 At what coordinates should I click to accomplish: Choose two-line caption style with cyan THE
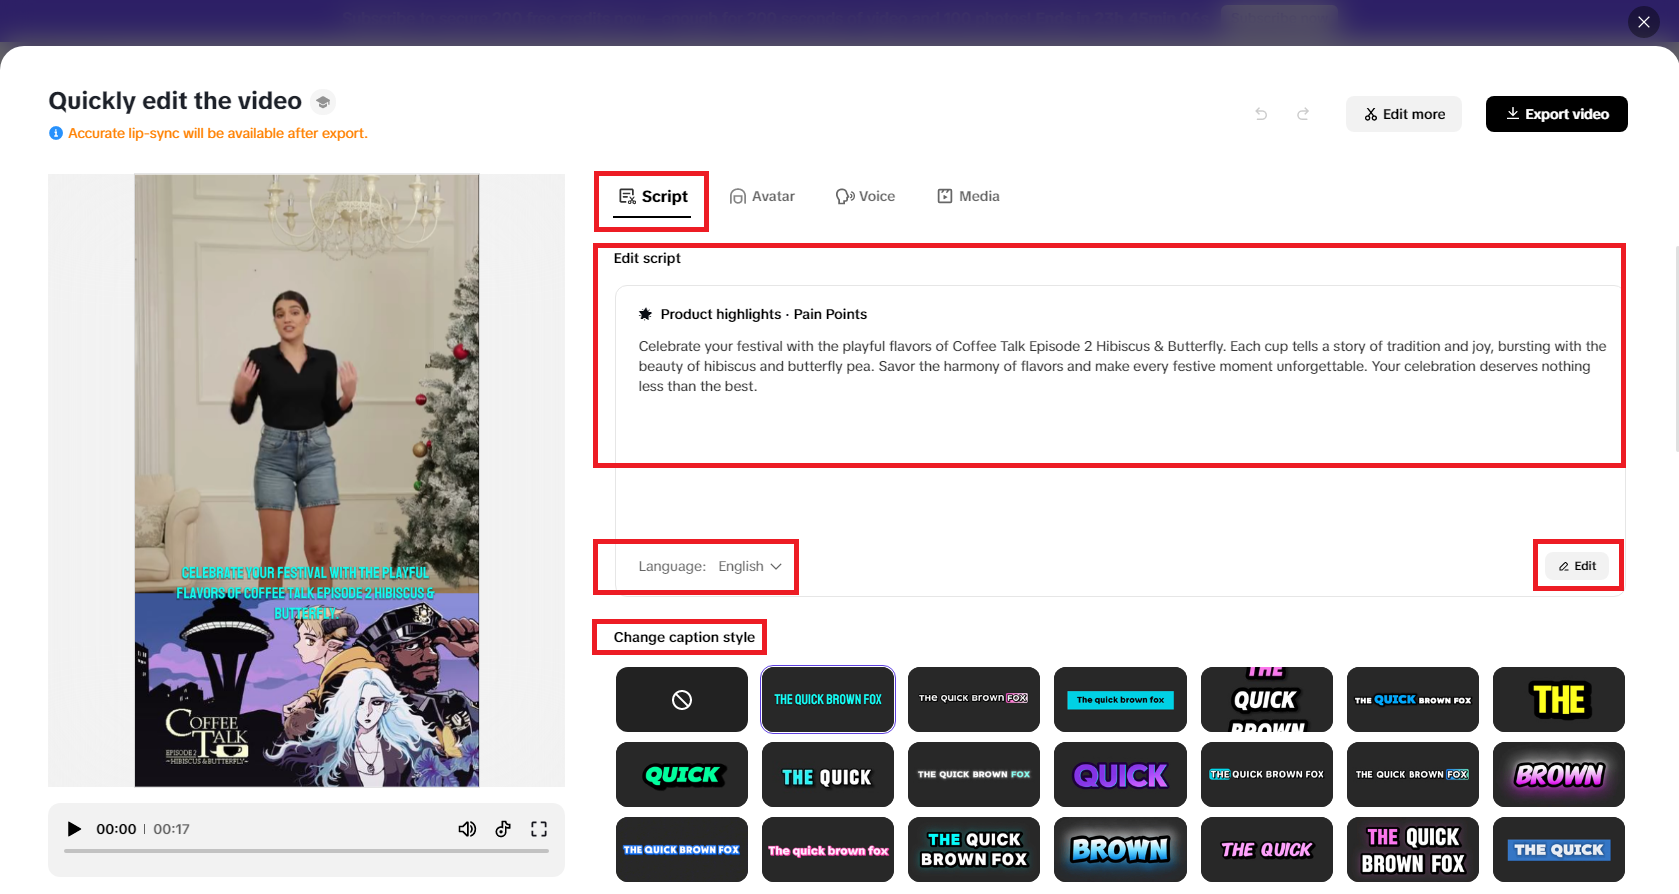tap(974, 850)
